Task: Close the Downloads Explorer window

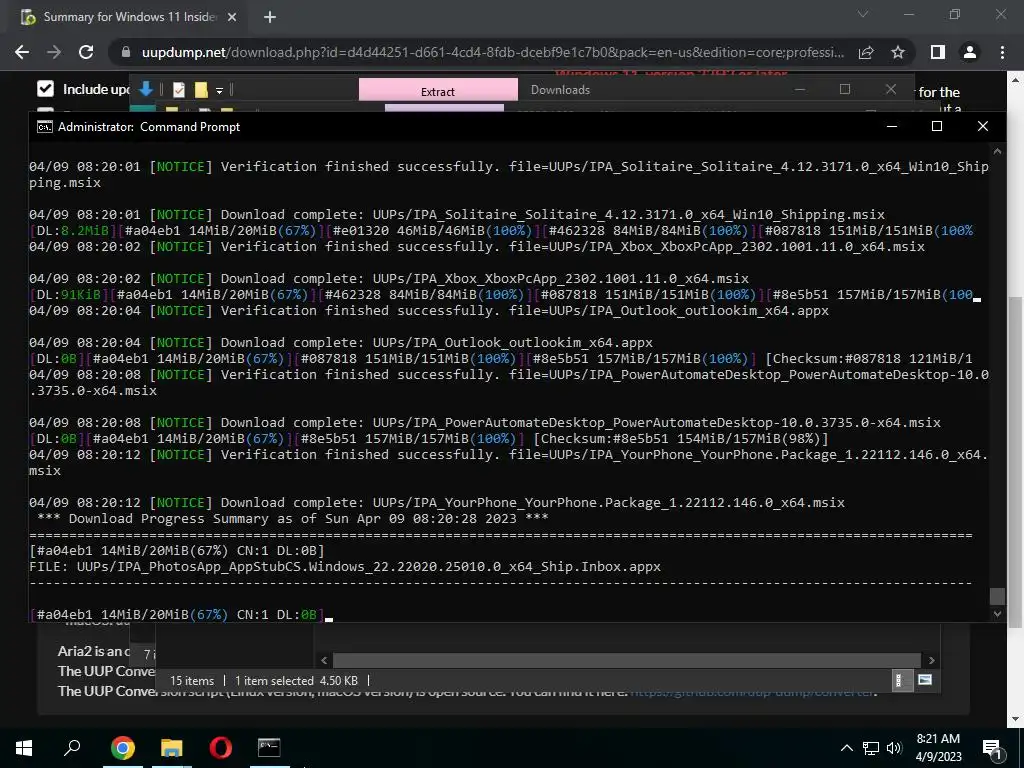Action: click(890, 89)
